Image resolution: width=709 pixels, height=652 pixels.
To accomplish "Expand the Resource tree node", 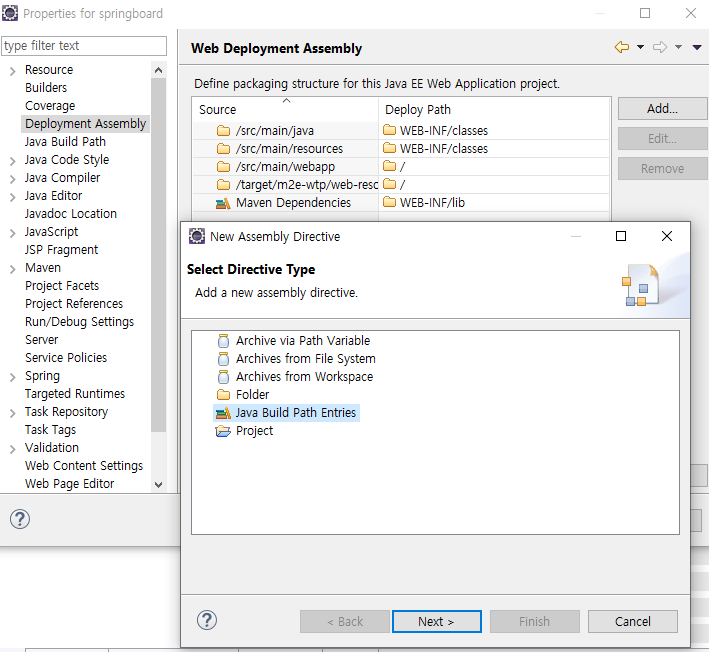I will (13, 71).
